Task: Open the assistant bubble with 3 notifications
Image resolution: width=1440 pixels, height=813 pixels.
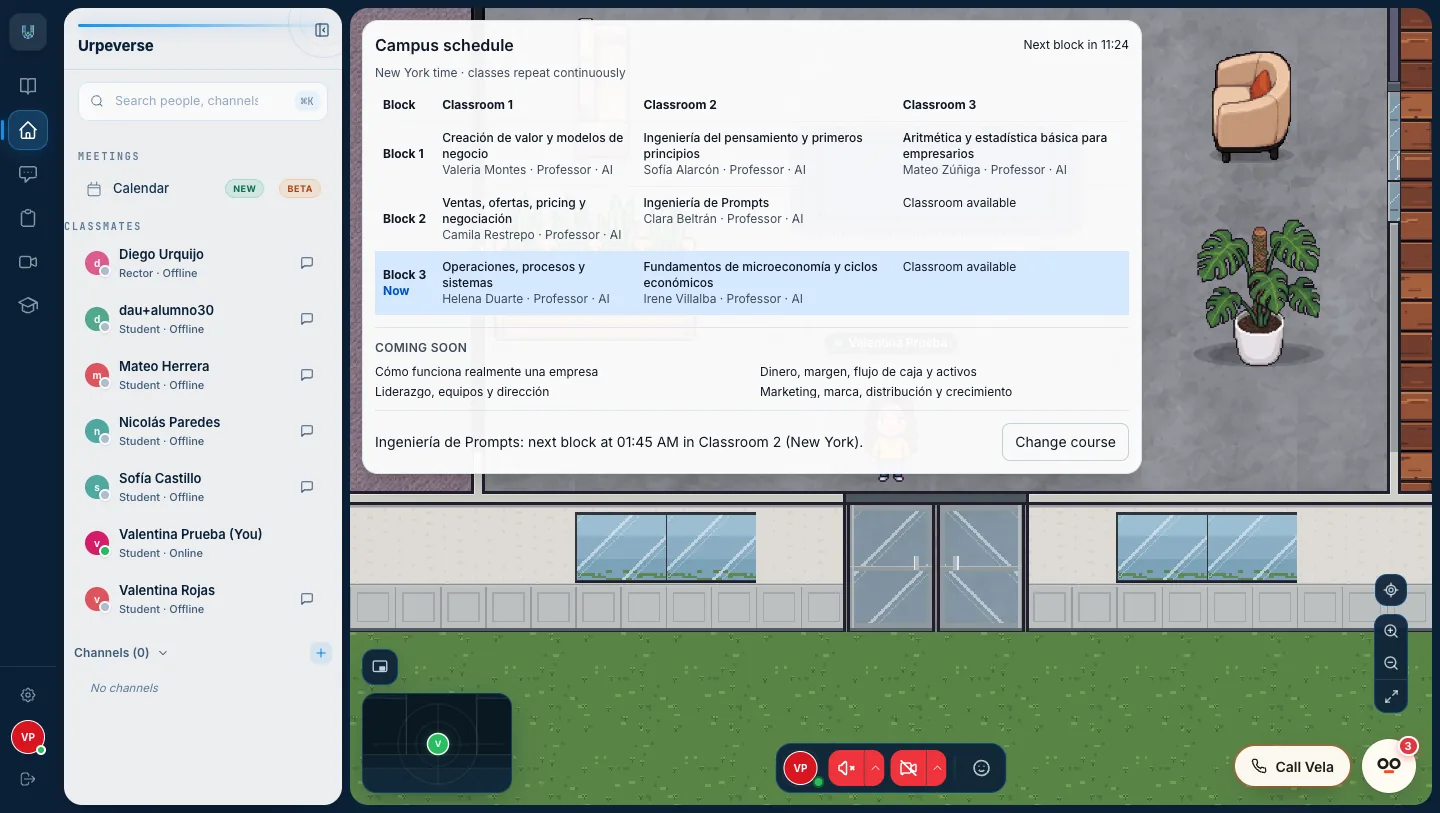Action: (x=1389, y=765)
